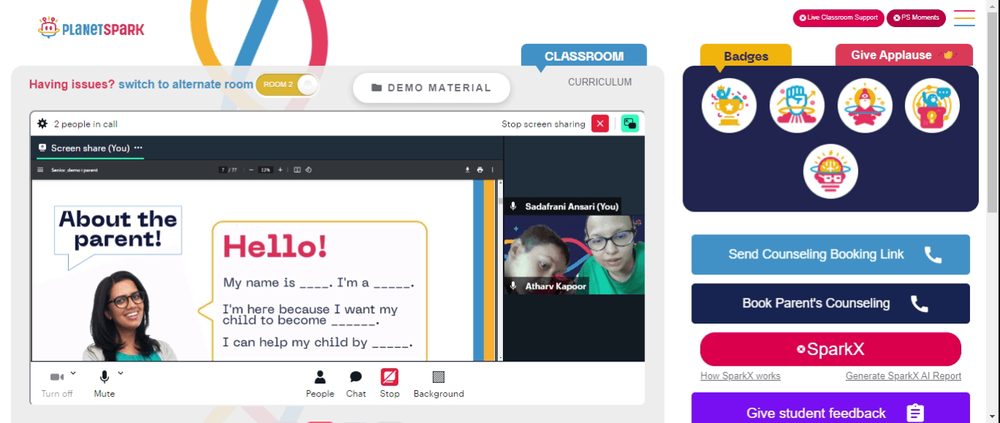1000x423 pixels.
Task: Open DEMO MATERIAL folder button
Action: 432,88
